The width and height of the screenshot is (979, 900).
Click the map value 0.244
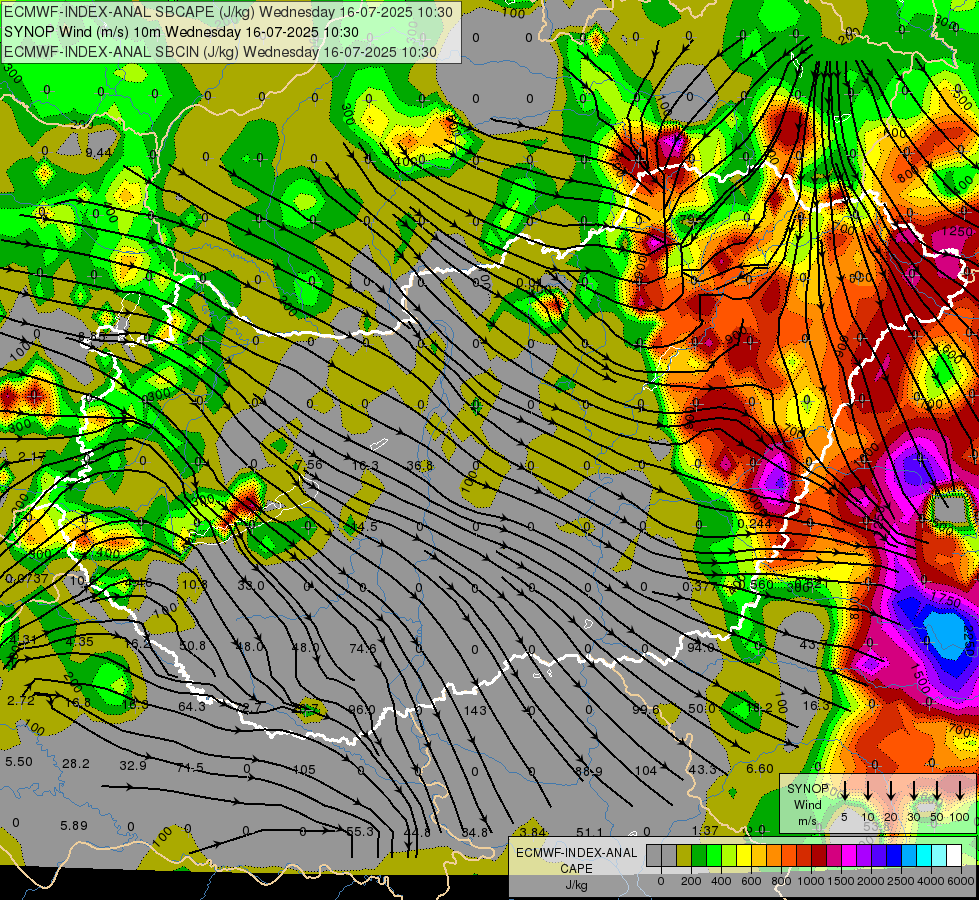[x=754, y=523]
